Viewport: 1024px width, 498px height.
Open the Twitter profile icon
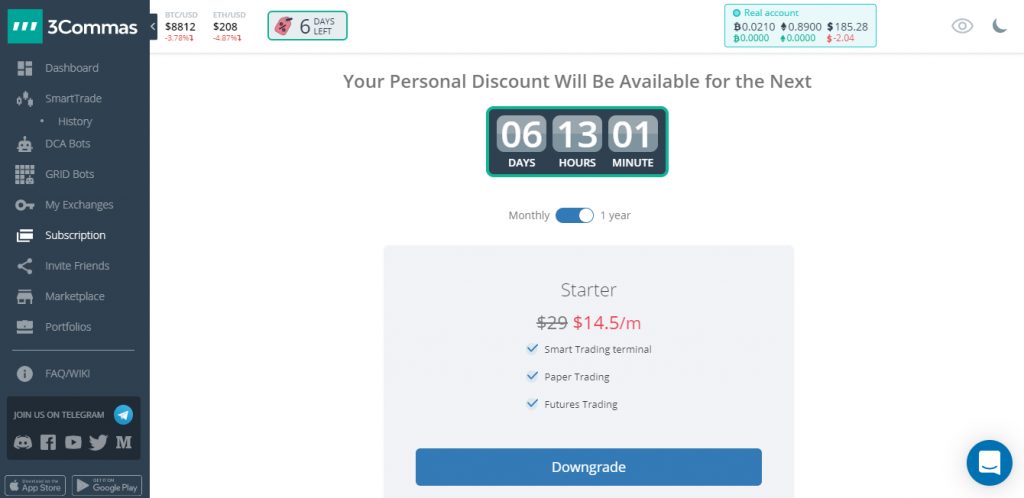point(99,443)
